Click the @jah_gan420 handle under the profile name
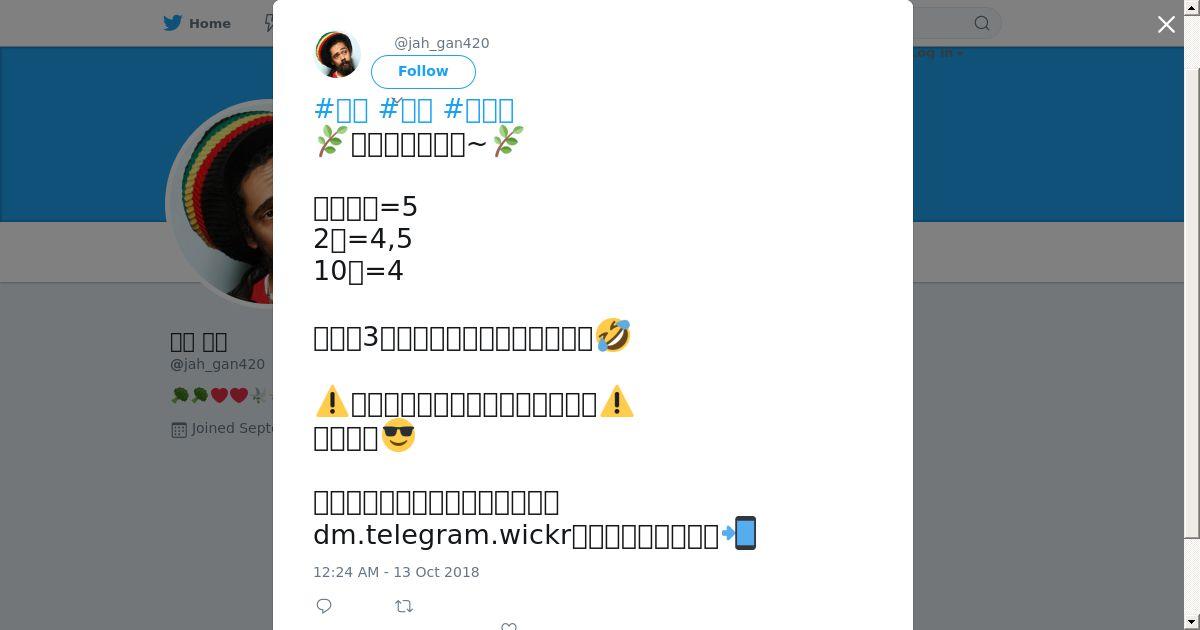The height and width of the screenshot is (630, 1200). click(x=217, y=364)
